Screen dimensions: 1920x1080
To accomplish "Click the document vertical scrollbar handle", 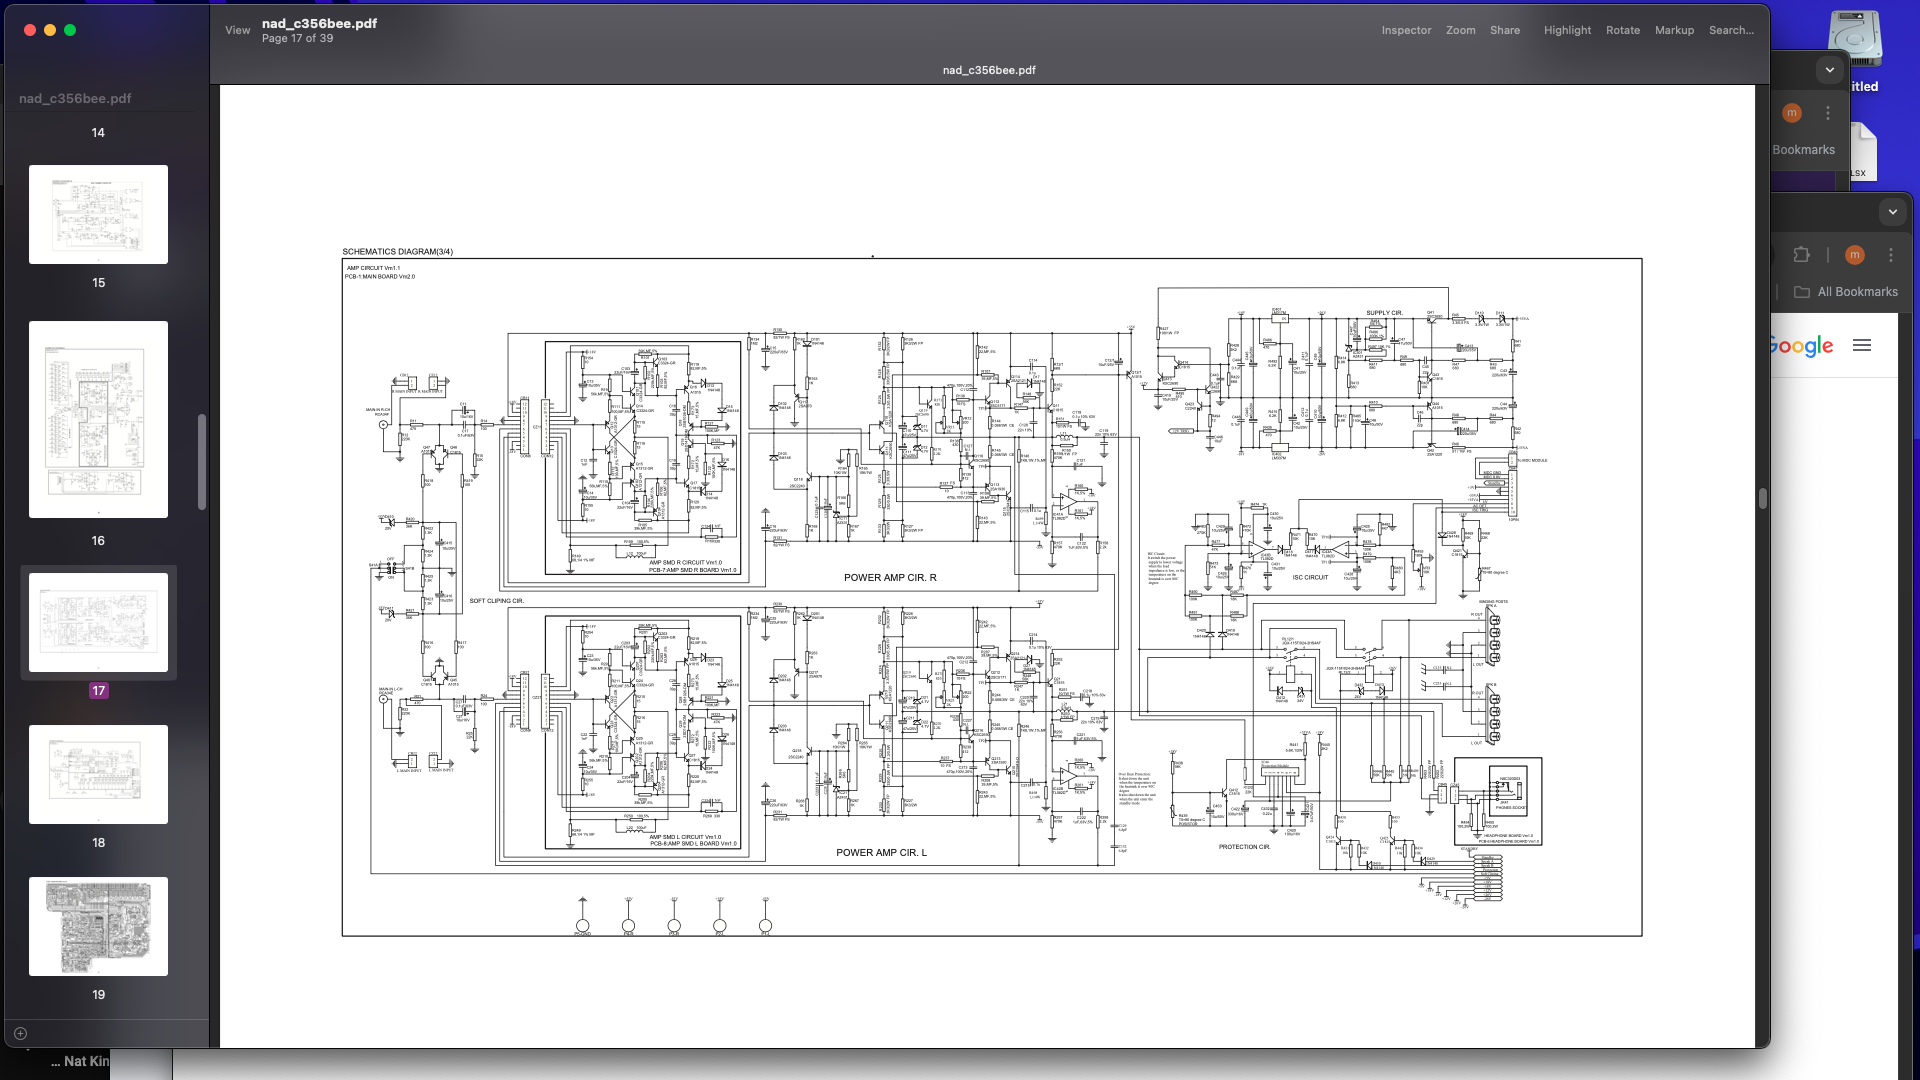I will point(1762,497).
